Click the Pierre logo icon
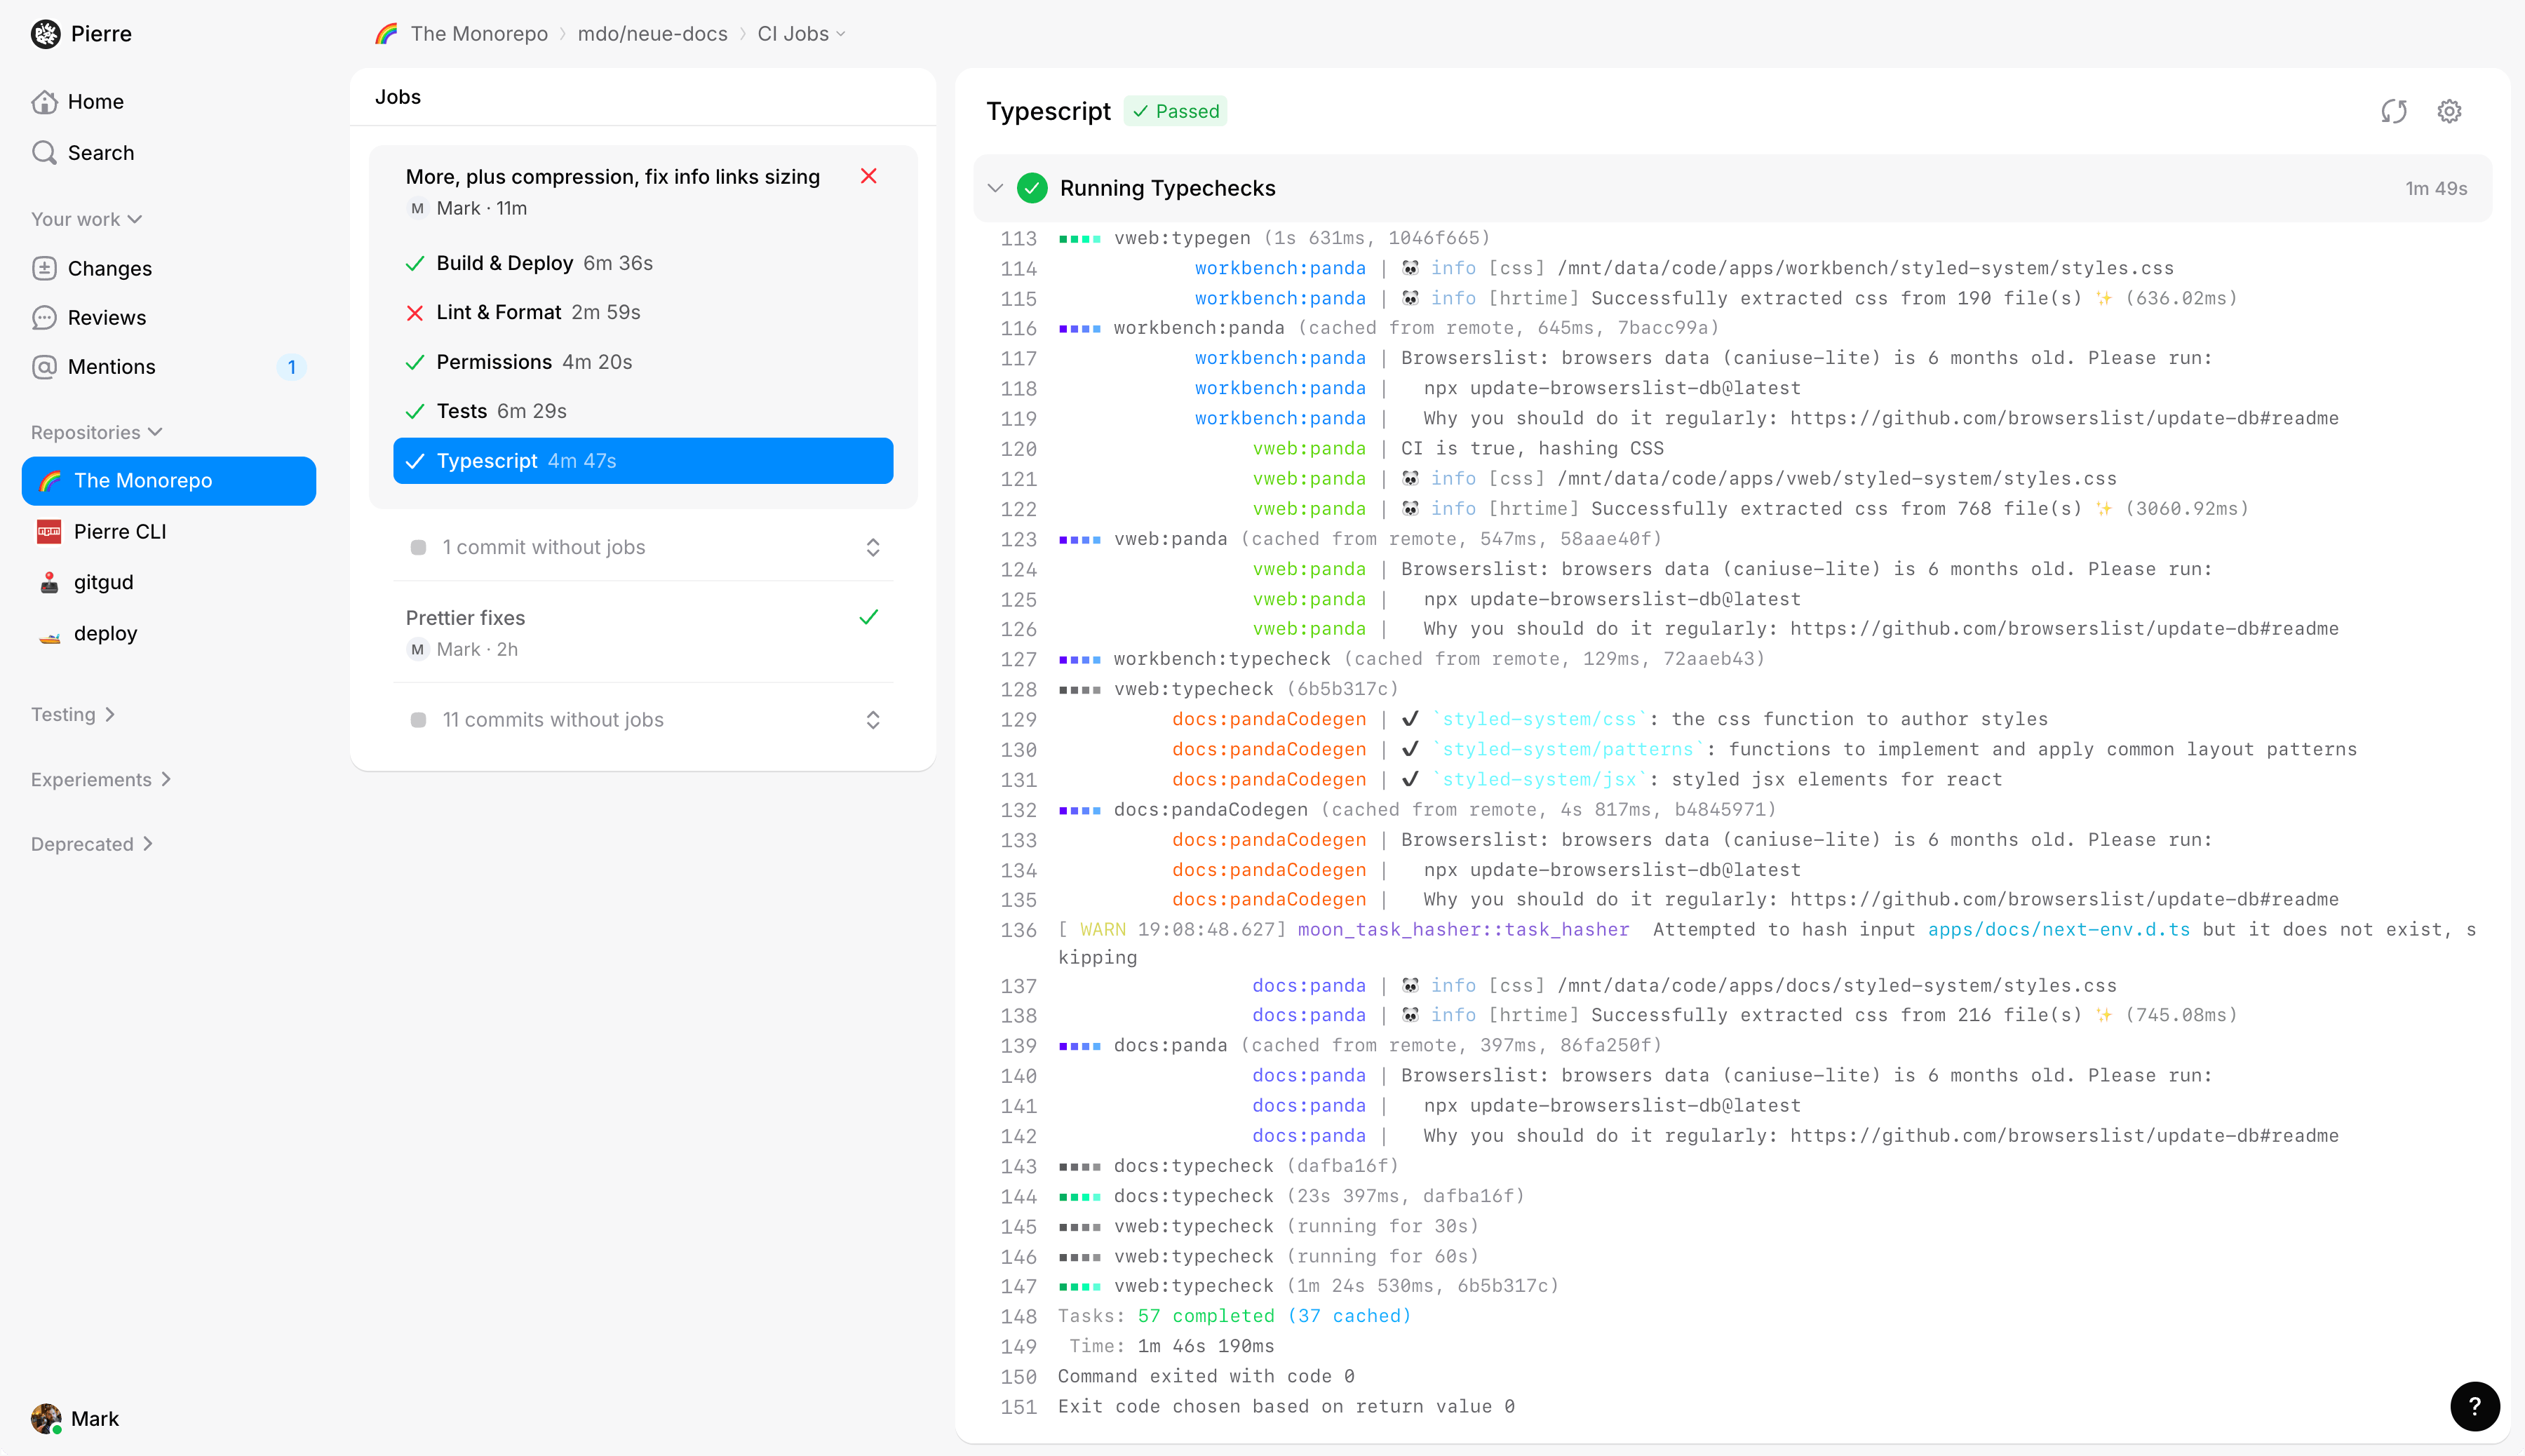This screenshot has width=2525, height=1456. coord(45,34)
